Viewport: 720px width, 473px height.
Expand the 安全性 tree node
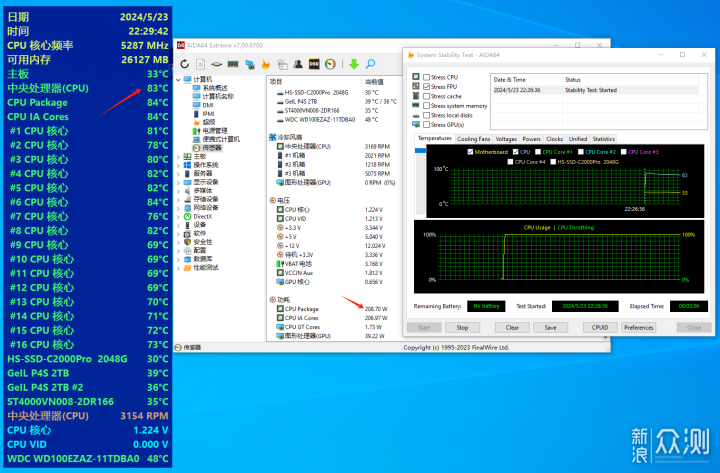[179, 242]
